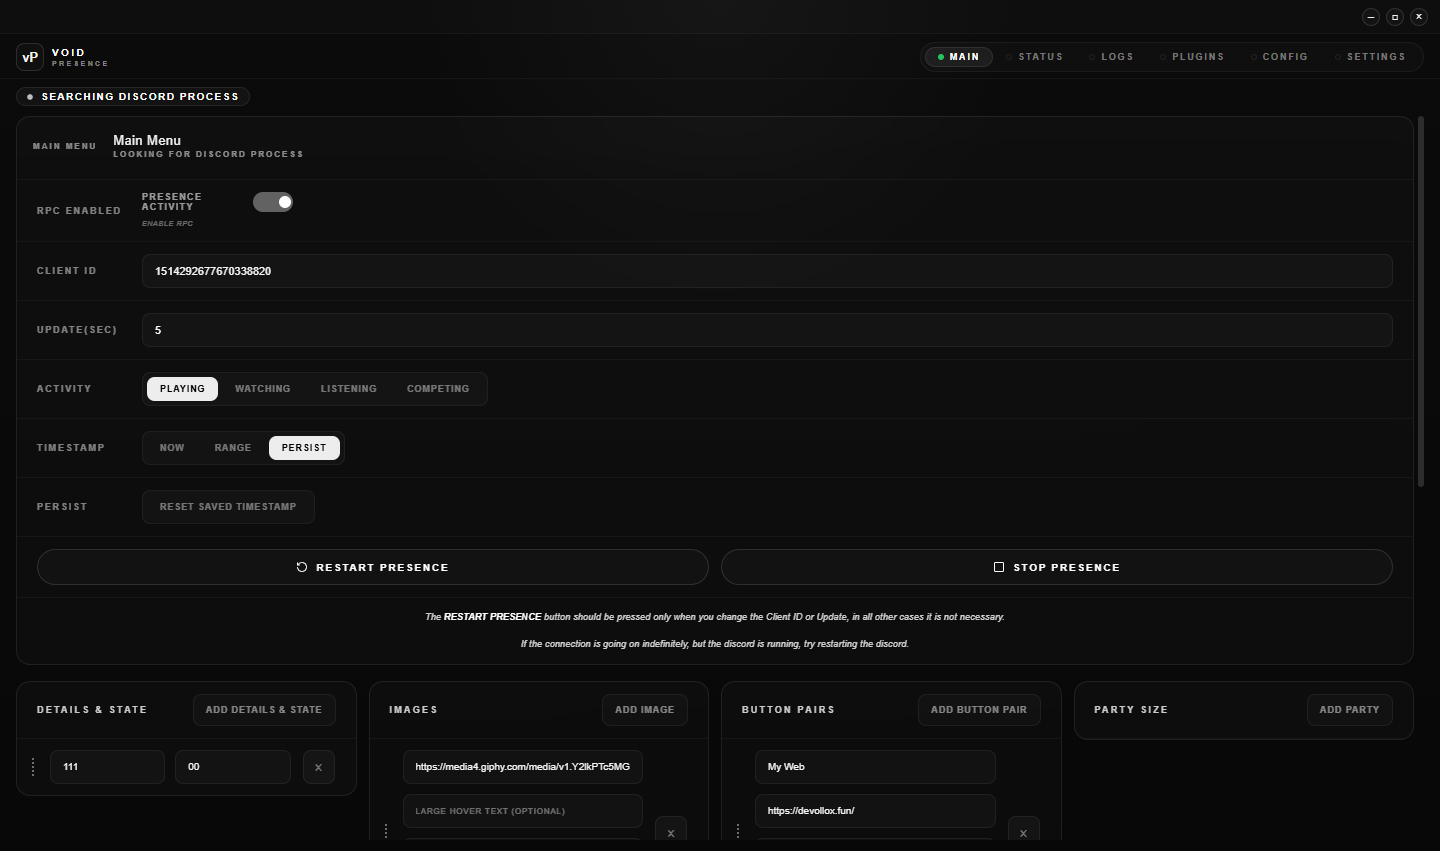The width and height of the screenshot is (1440, 851).
Task: Click the drag handle of the giphy image
Action: click(386, 831)
